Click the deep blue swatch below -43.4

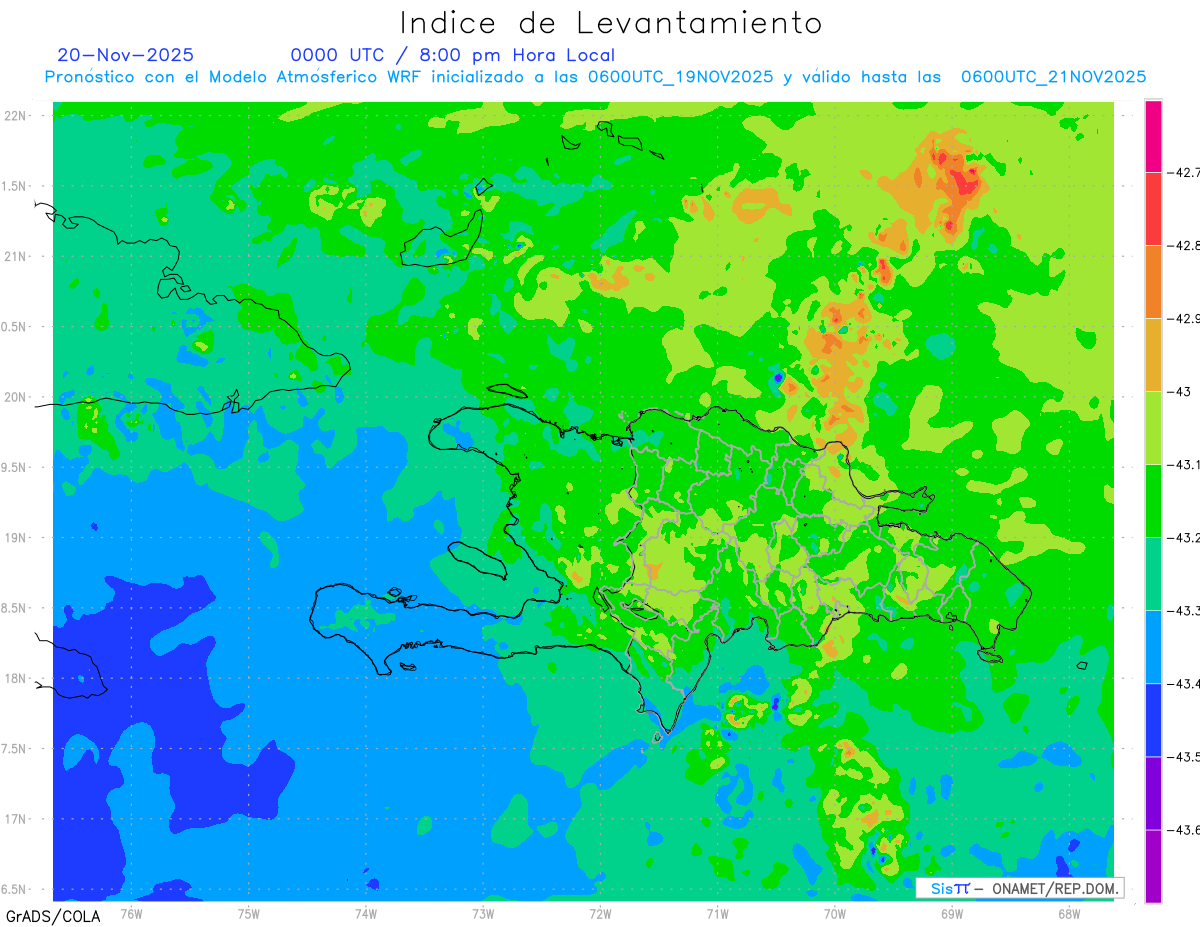point(1154,719)
